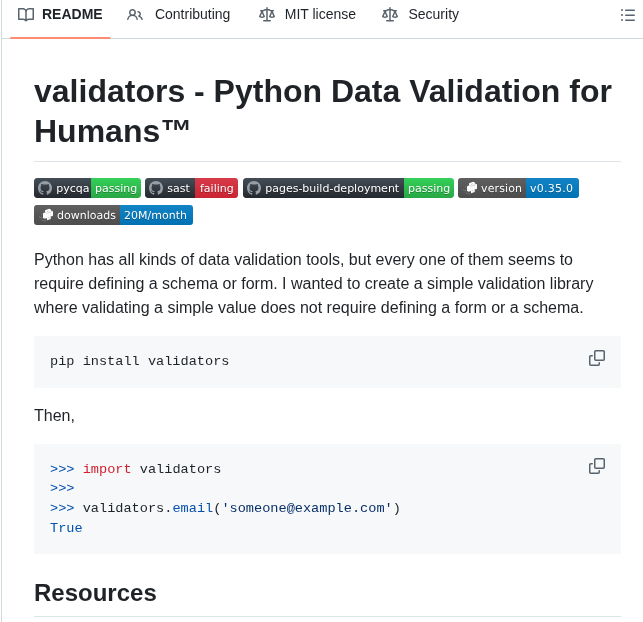
Task: Open the README tab
Action: tap(60, 15)
